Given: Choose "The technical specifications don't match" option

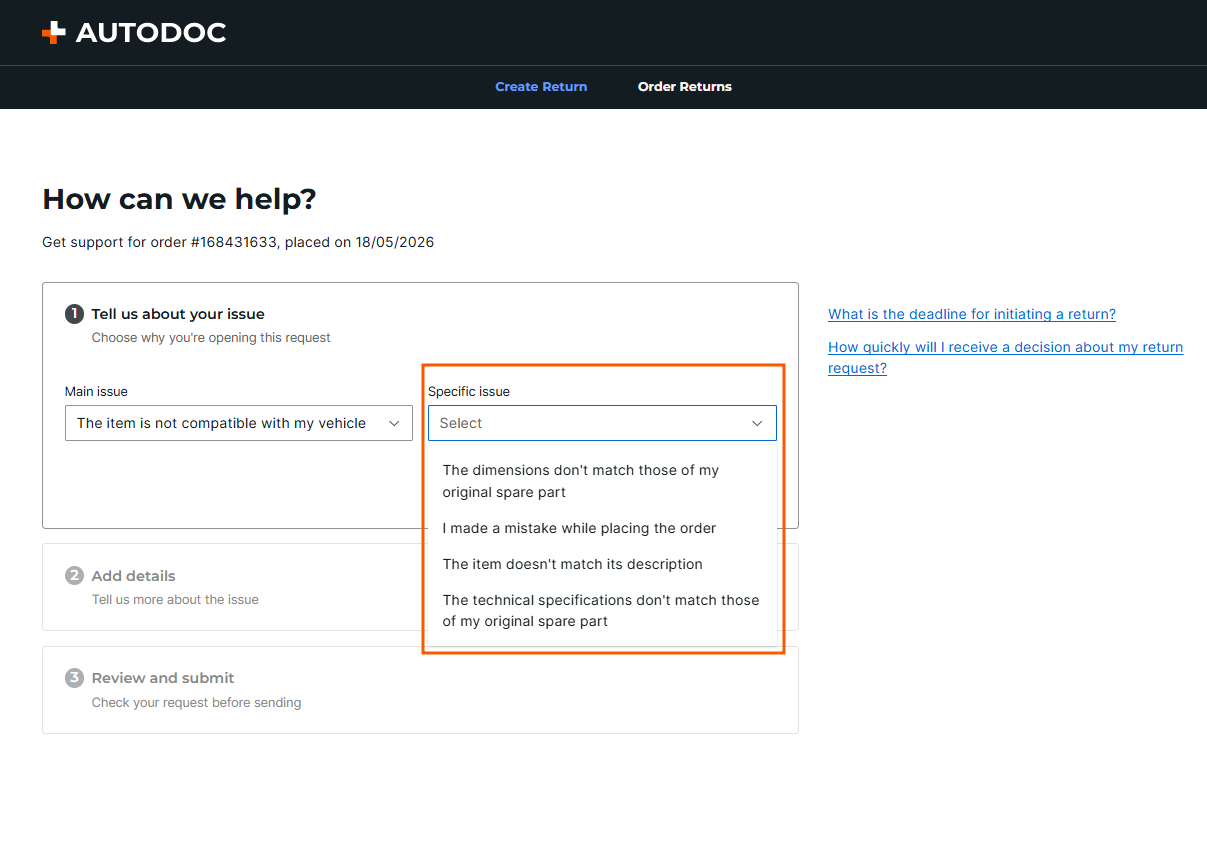Looking at the screenshot, I should point(602,610).
